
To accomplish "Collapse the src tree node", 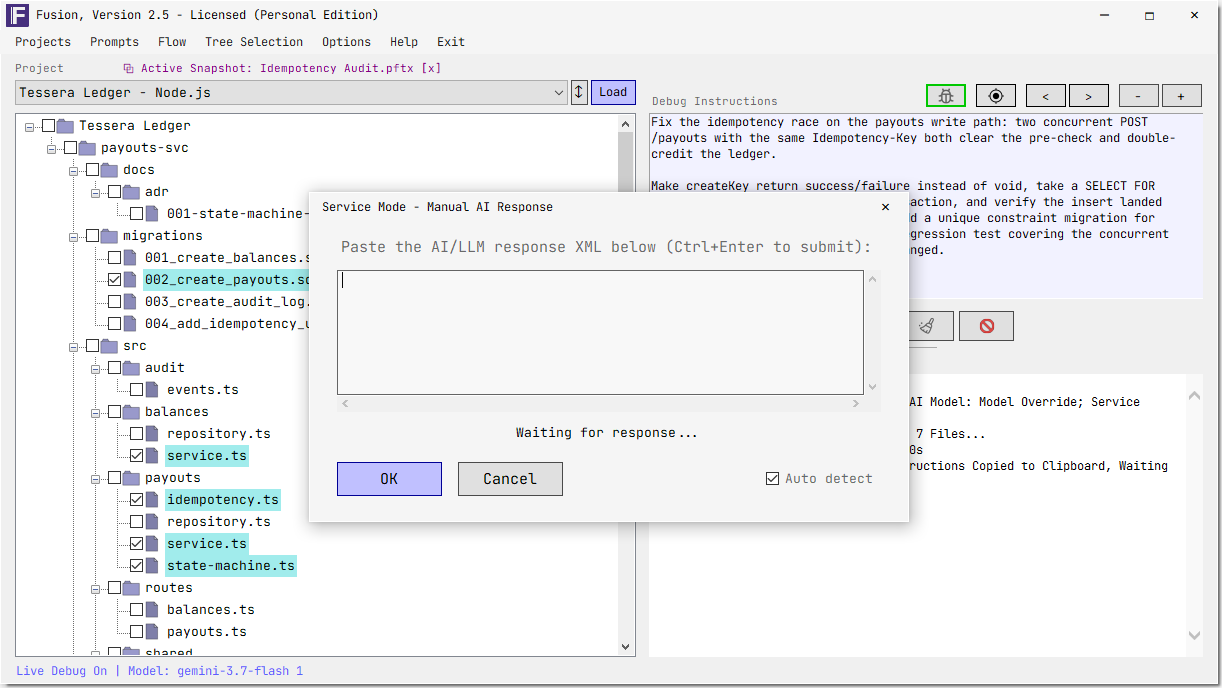I will point(74,346).
